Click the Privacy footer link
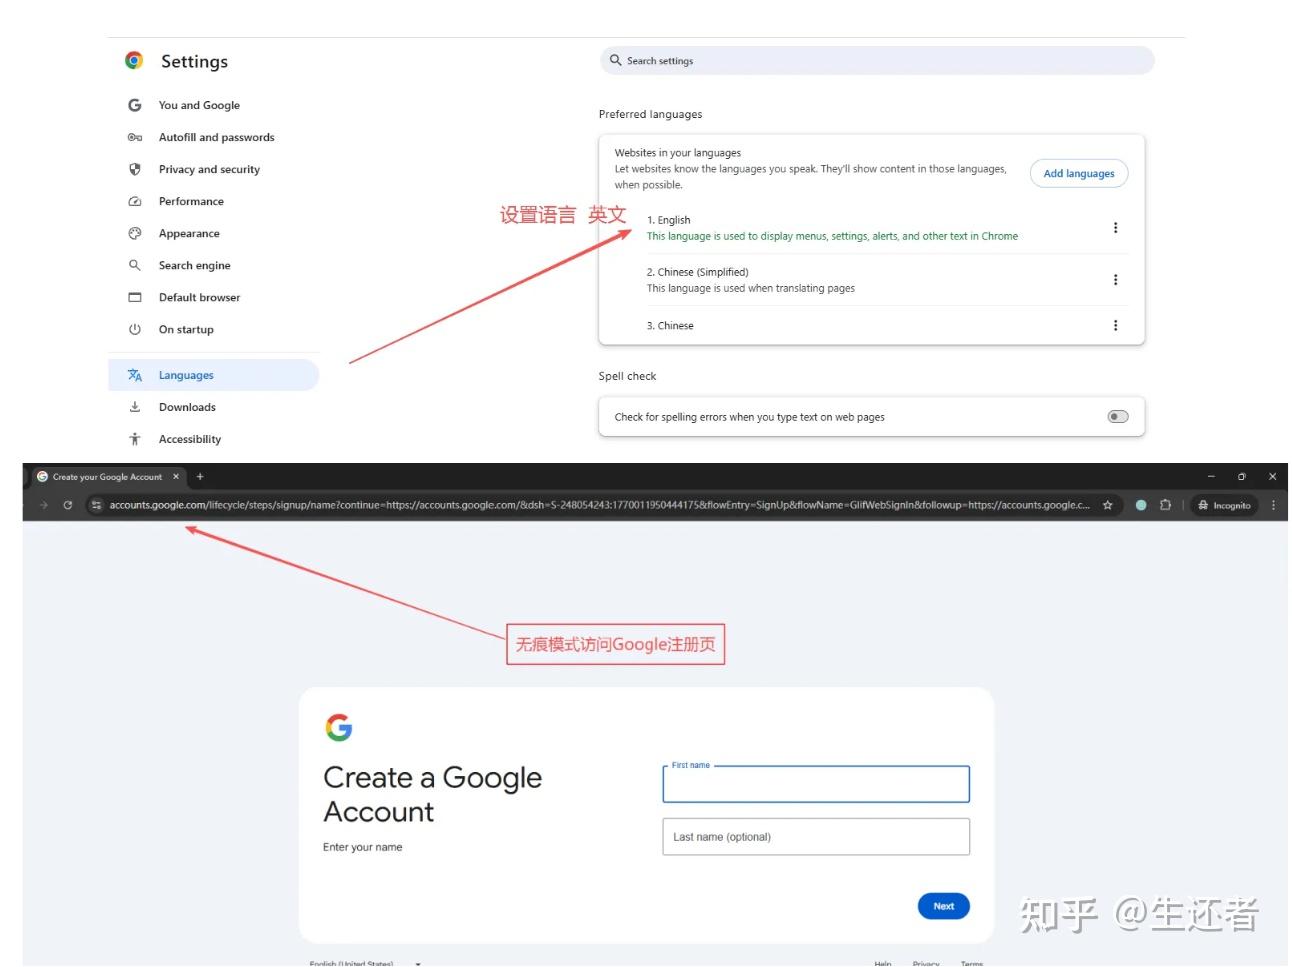 coord(926,963)
